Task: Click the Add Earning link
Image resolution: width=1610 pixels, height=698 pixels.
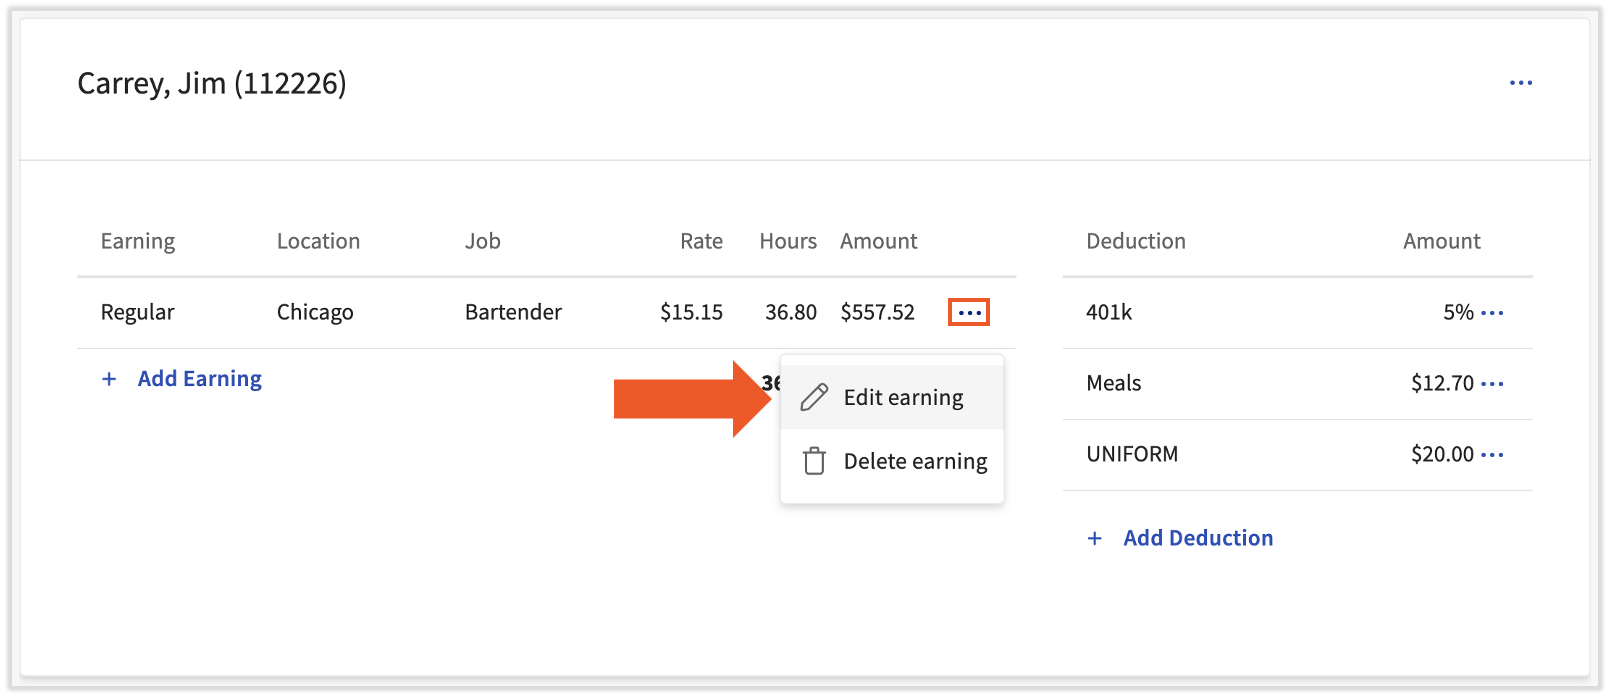Action: [x=199, y=379]
